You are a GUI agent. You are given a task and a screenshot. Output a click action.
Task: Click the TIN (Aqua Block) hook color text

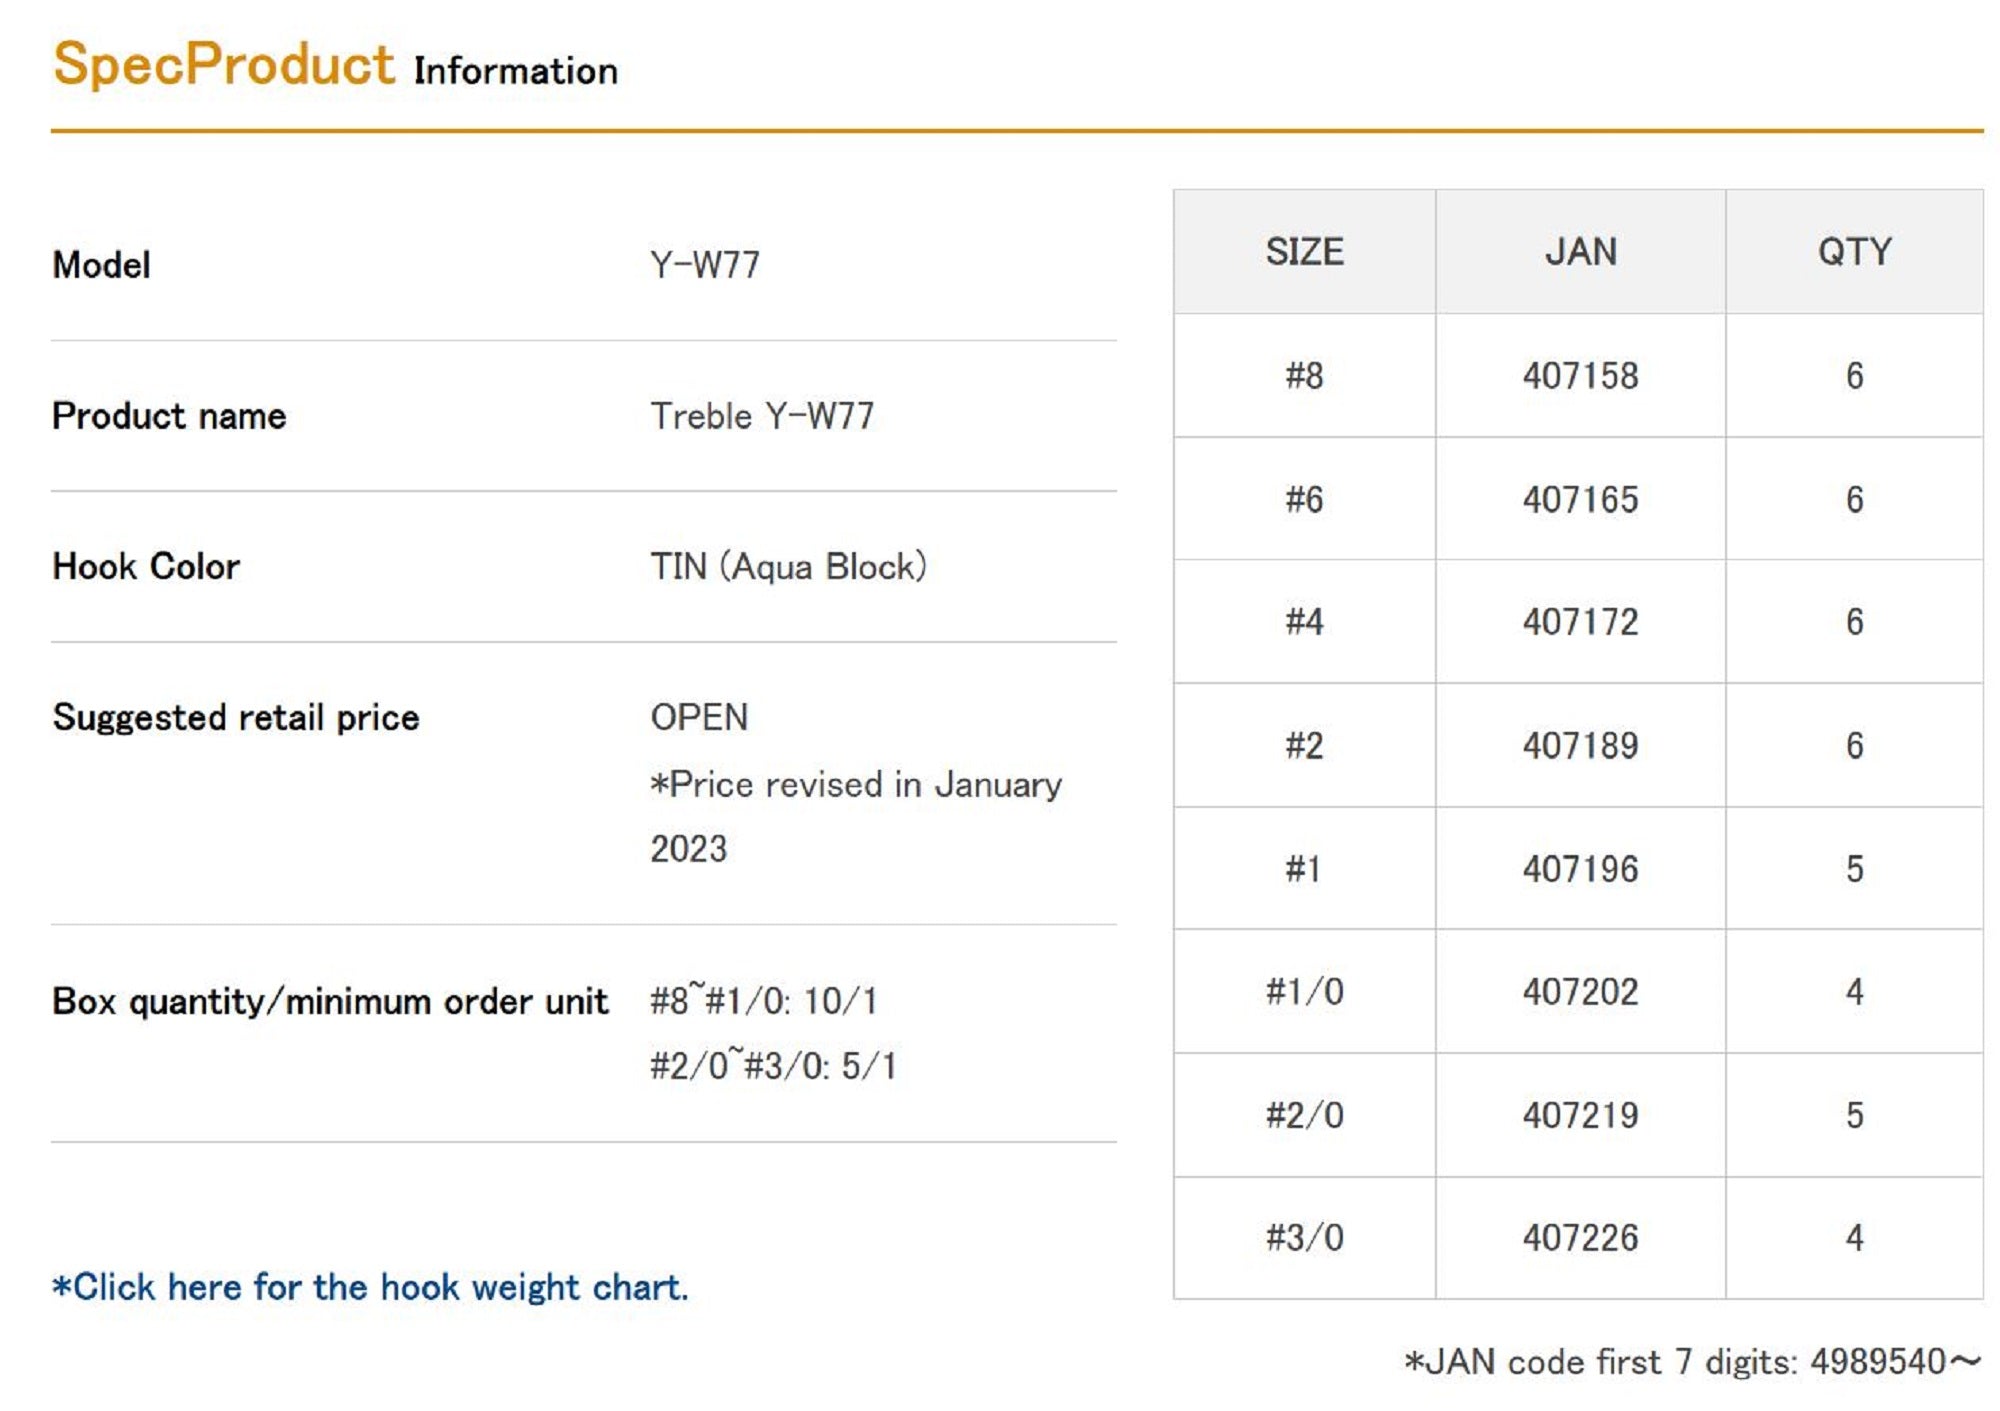tap(788, 567)
